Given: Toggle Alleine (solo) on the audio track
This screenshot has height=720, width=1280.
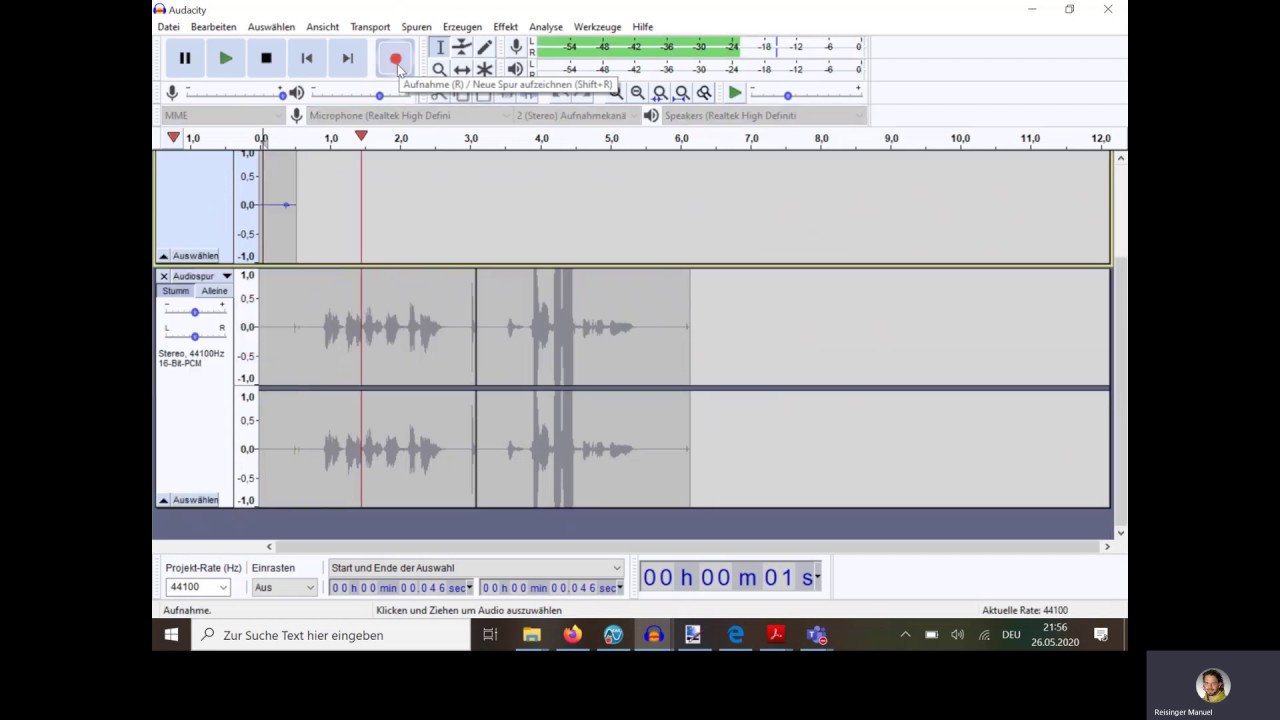Looking at the screenshot, I should 214,291.
